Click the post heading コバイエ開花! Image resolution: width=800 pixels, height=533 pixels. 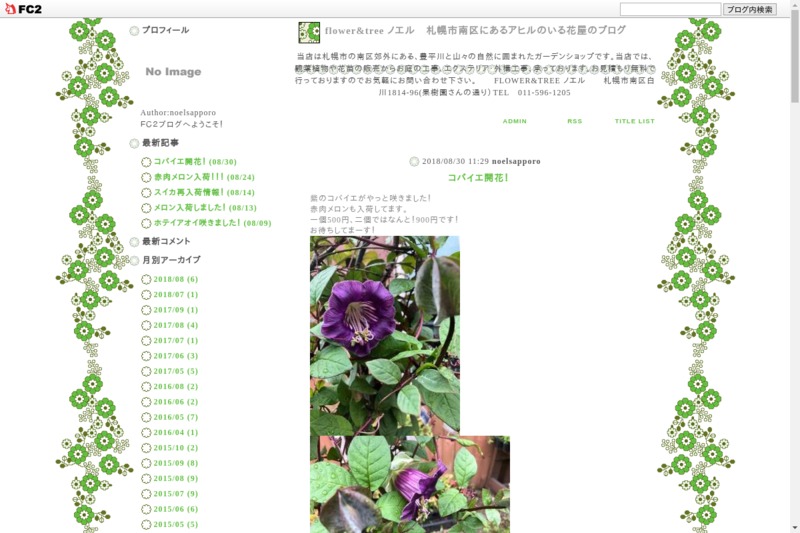478,177
